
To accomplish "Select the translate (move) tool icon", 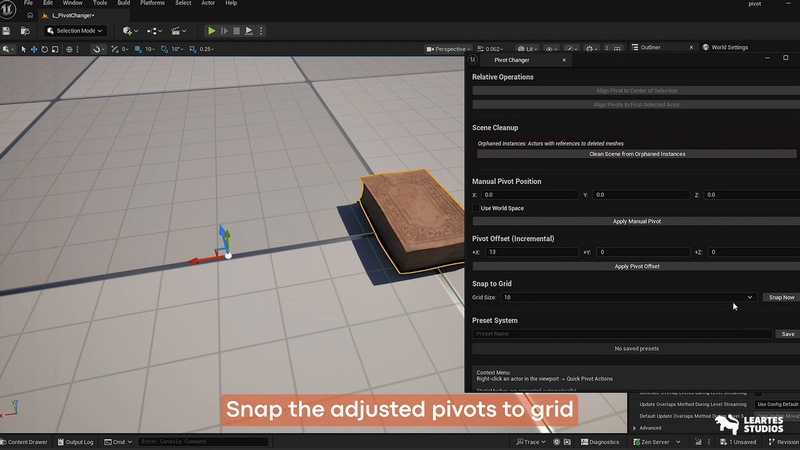I will (36, 48).
